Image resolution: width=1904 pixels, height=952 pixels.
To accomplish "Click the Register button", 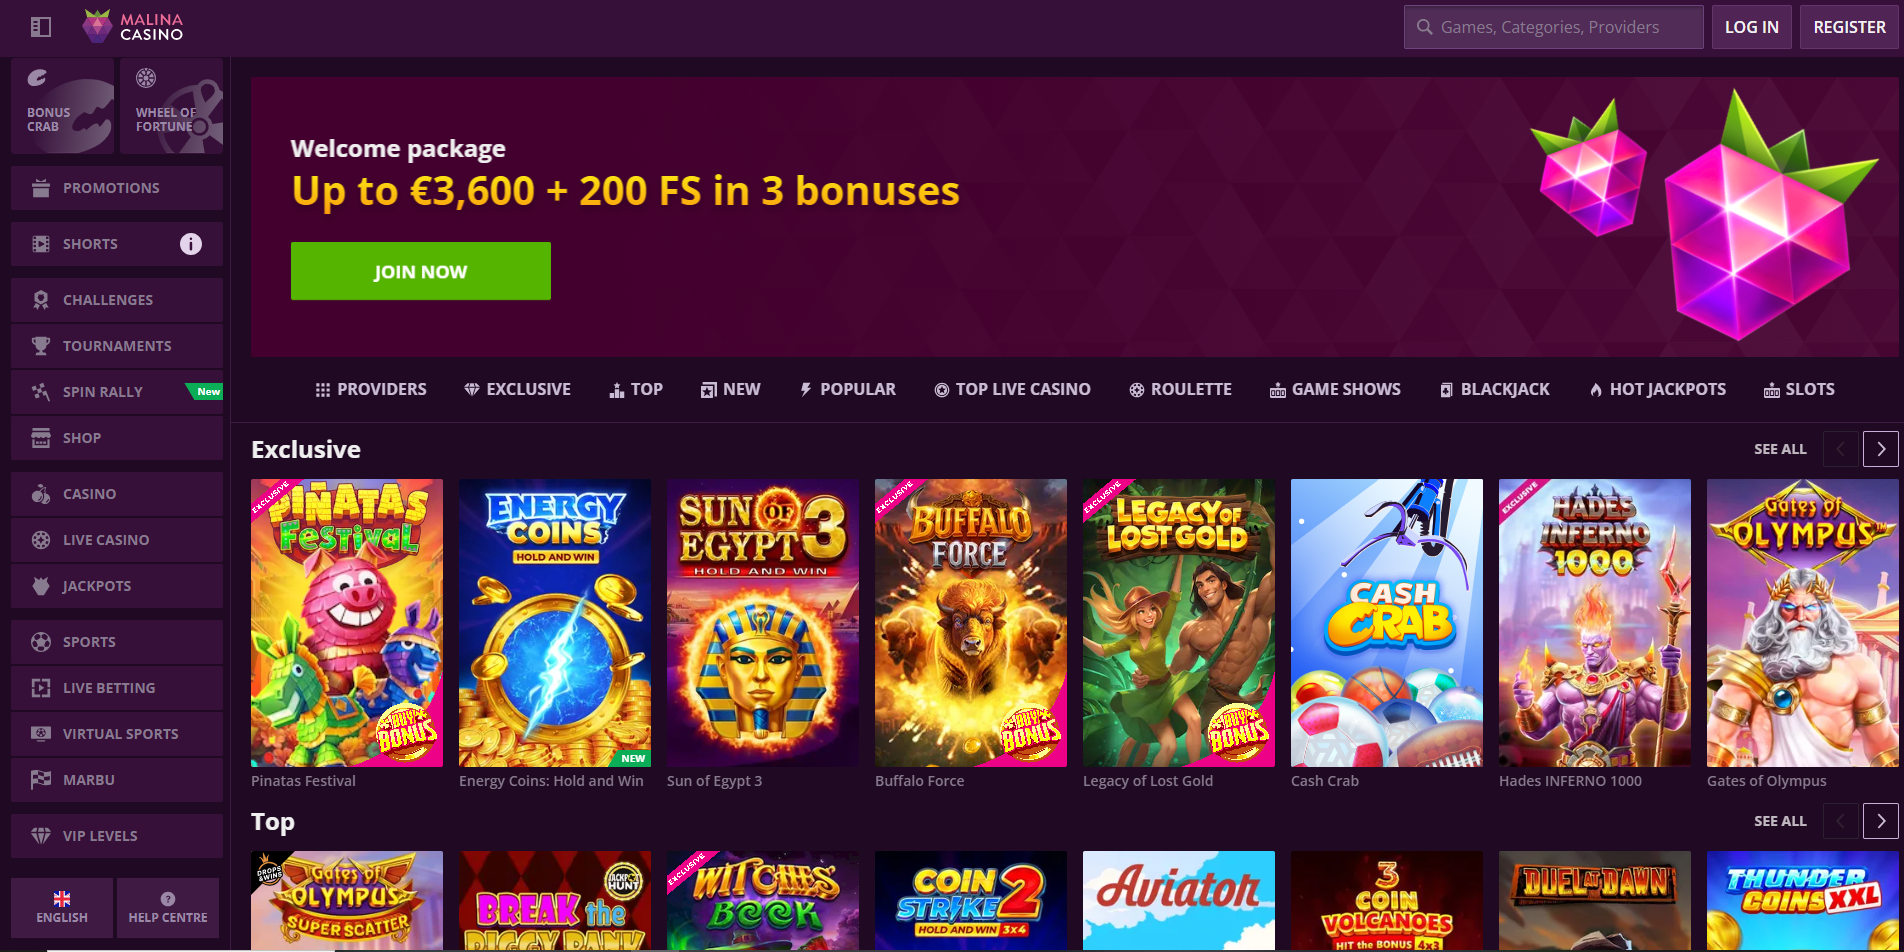I will tap(1849, 27).
